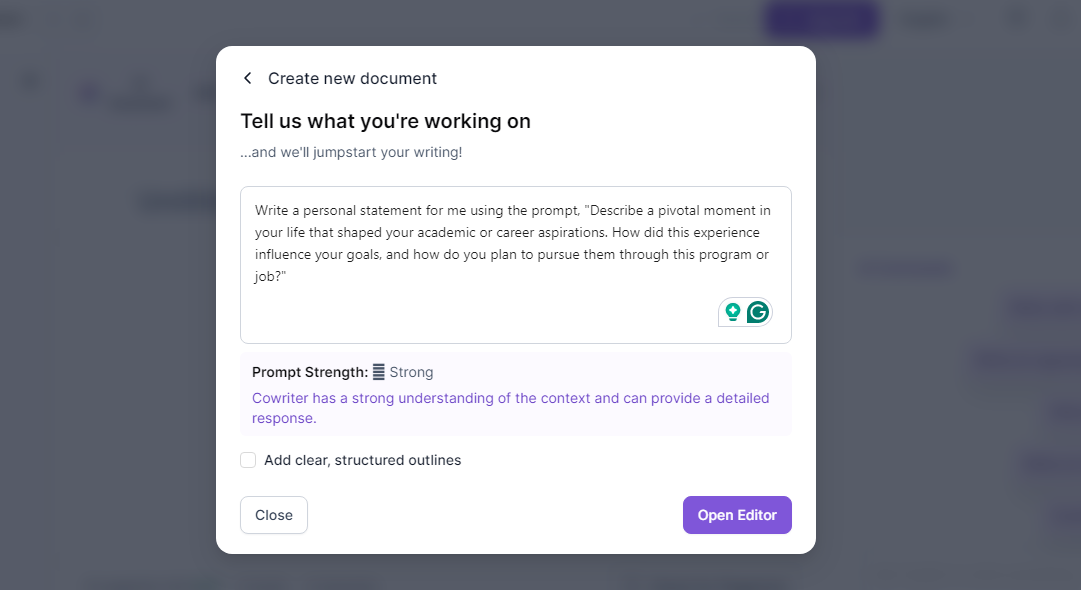Click the Prompt Strength bars indicator icon
This screenshot has height=590, width=1081.
[378, 372]
